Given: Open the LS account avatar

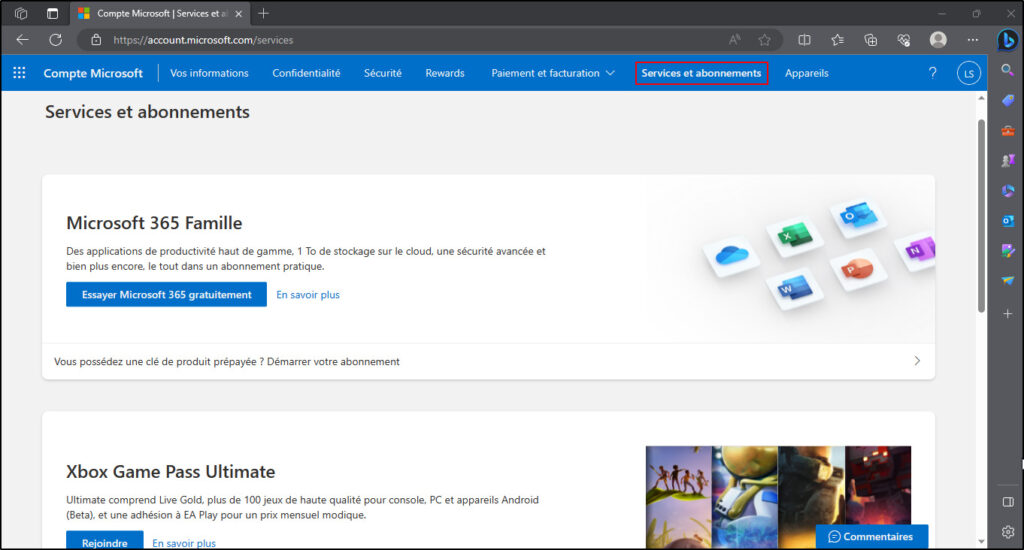Looking at the screenshot, I should [969, 73].
